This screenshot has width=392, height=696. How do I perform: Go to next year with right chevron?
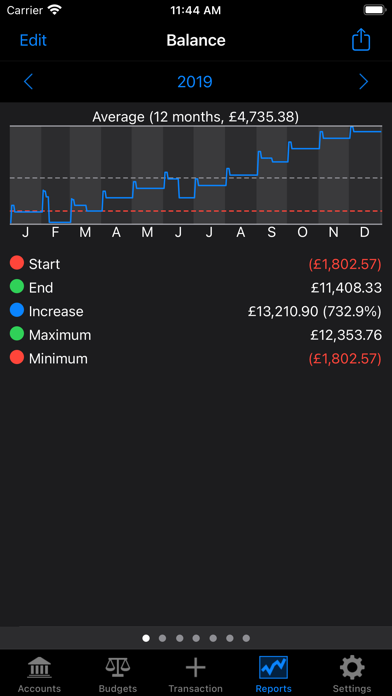[364, 82]
